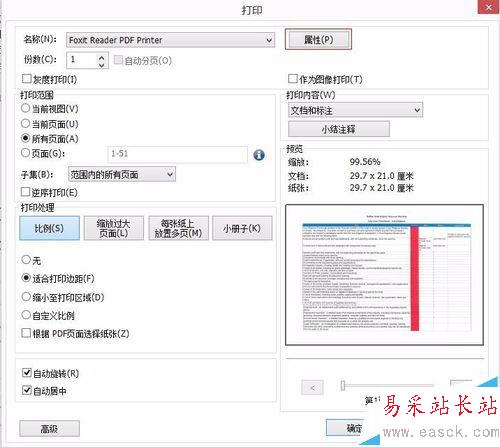The width and height of the screenshot is (500, 447).
Task: Increase the copies count with up arrow
Action: 102,57
